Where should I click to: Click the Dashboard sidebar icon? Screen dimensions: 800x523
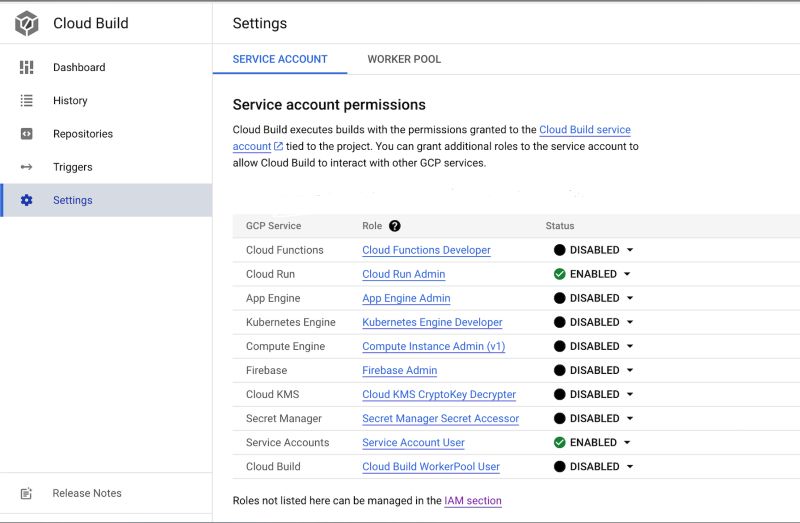click(27, 67)
